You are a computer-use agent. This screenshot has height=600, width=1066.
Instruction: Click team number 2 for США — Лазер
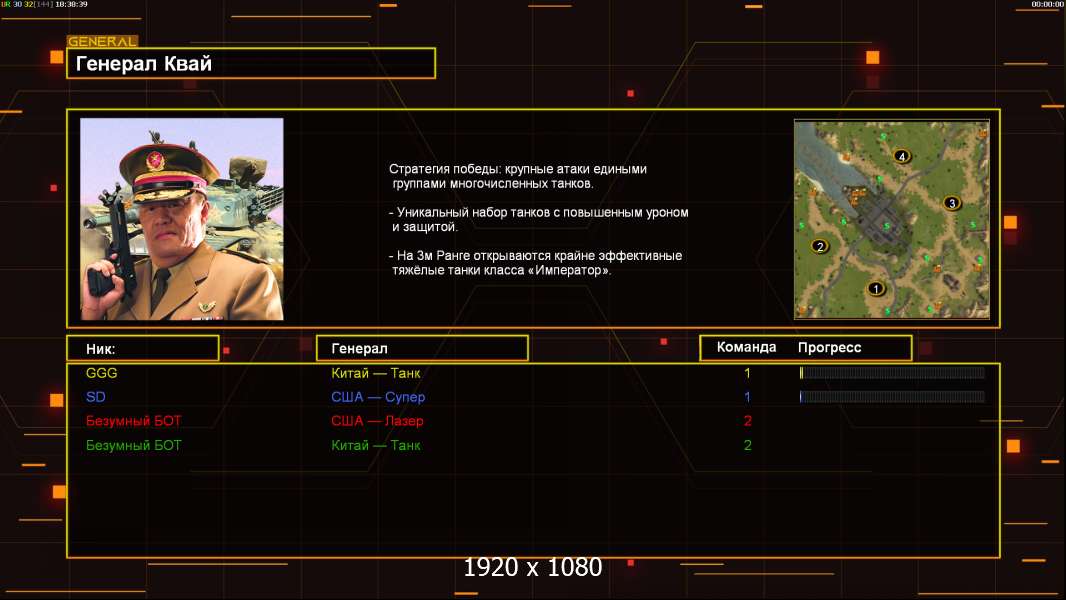(748, 421)
